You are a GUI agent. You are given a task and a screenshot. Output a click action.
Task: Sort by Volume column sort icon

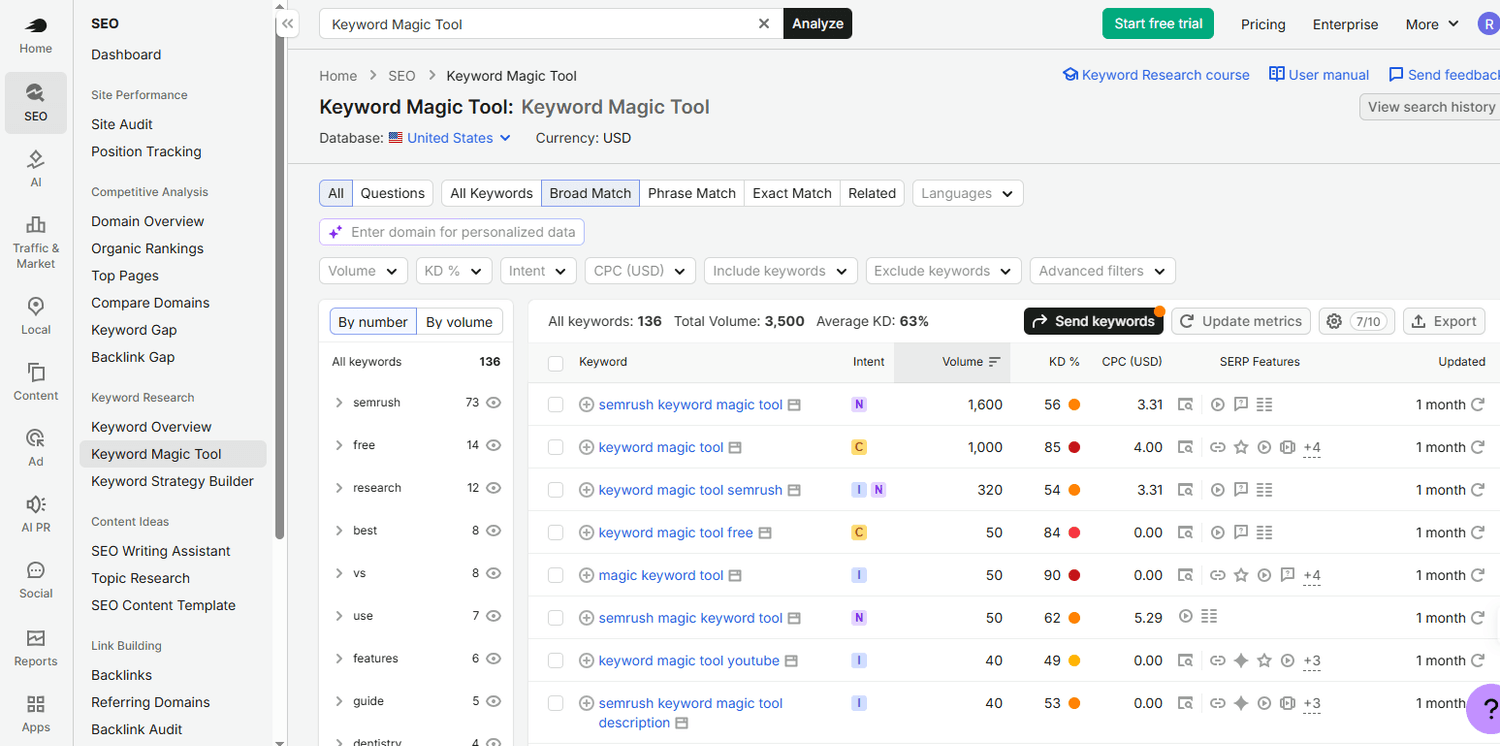pos(994,362)
